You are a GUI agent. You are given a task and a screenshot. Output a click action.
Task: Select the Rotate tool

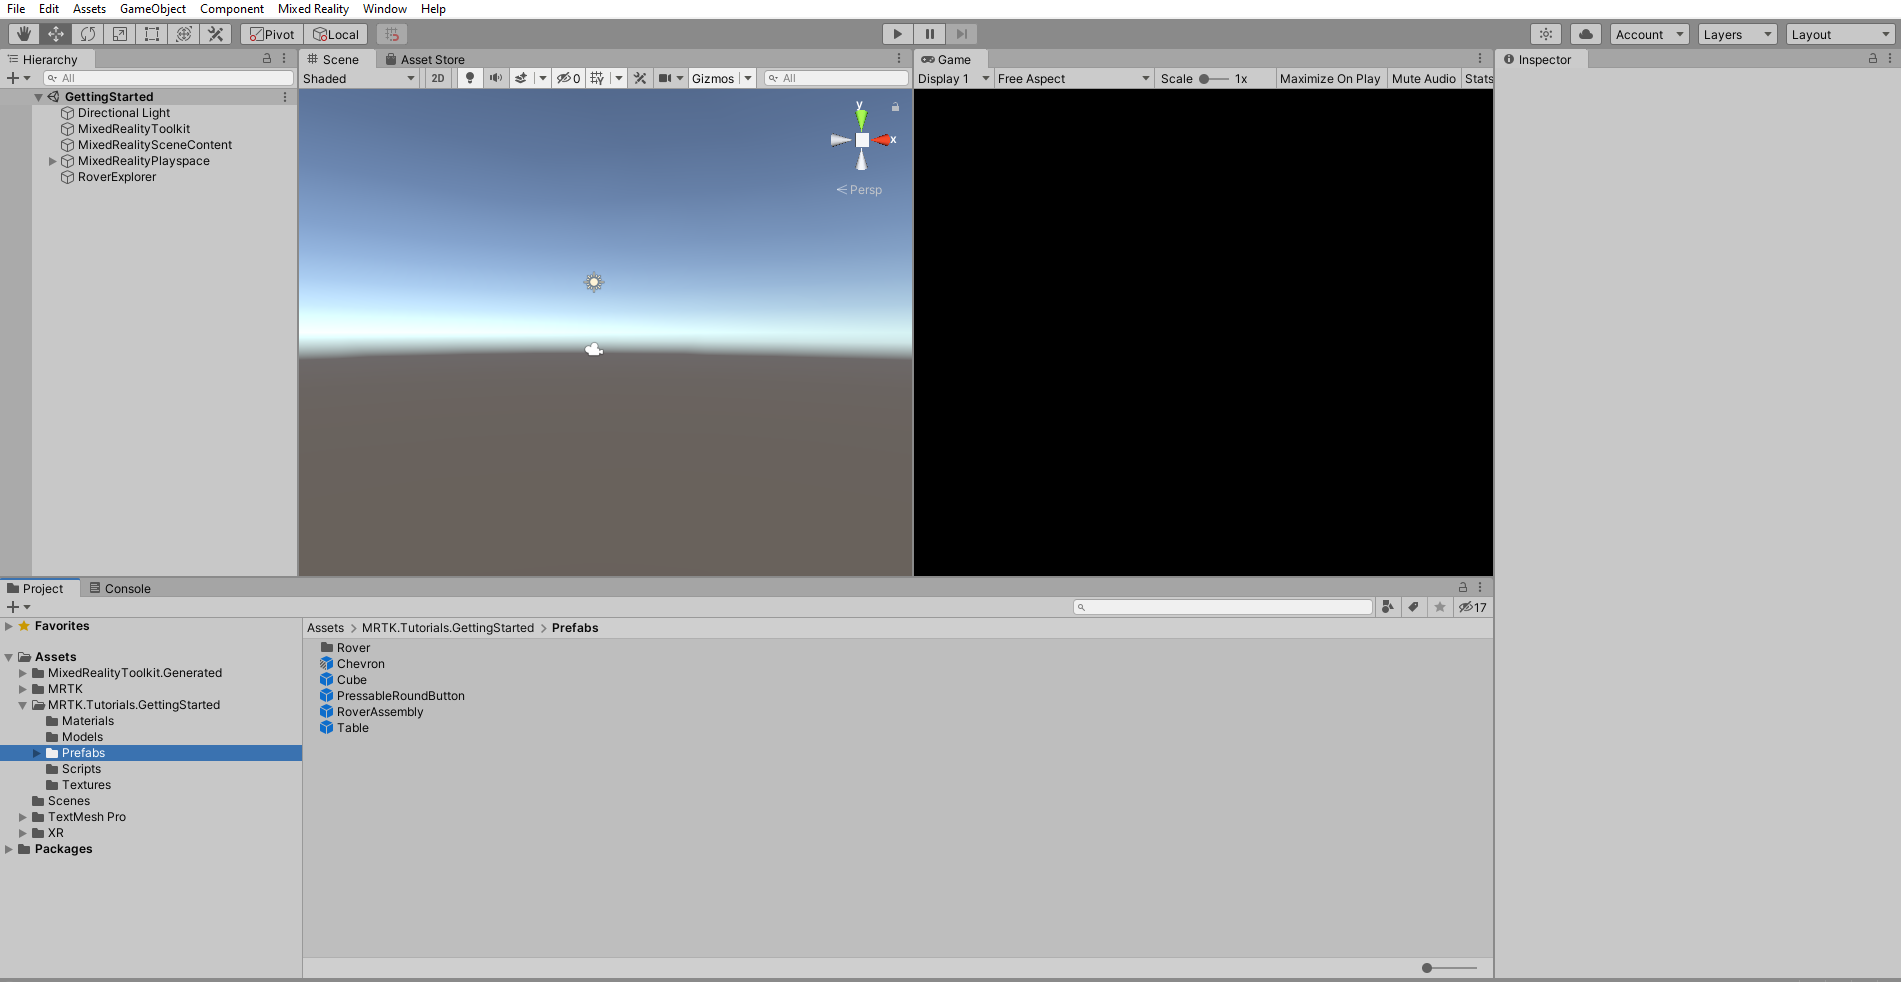click(x=88, y=34)
